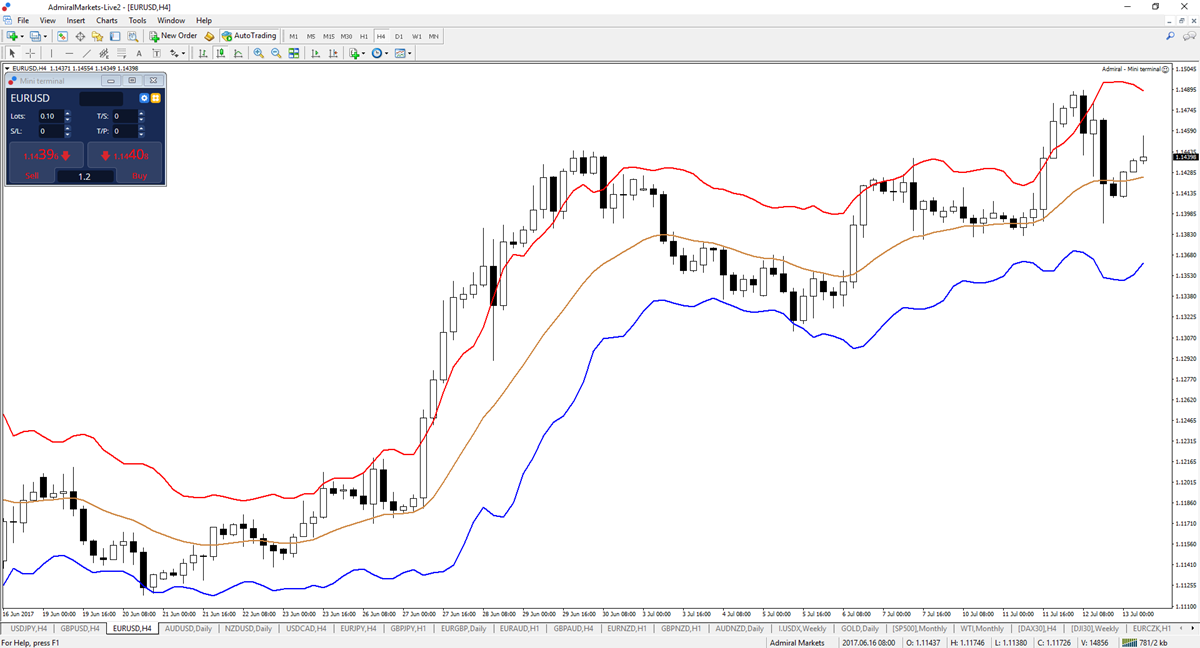The image size is (1200, 648).
Task: Toggle Auto Scroll chart icon
Action: pyautogui.click(x=316, y=53)
